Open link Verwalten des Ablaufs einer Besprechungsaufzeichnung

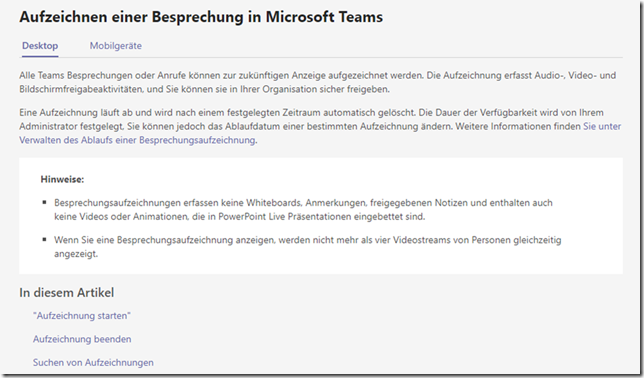(x=137, y=140)
